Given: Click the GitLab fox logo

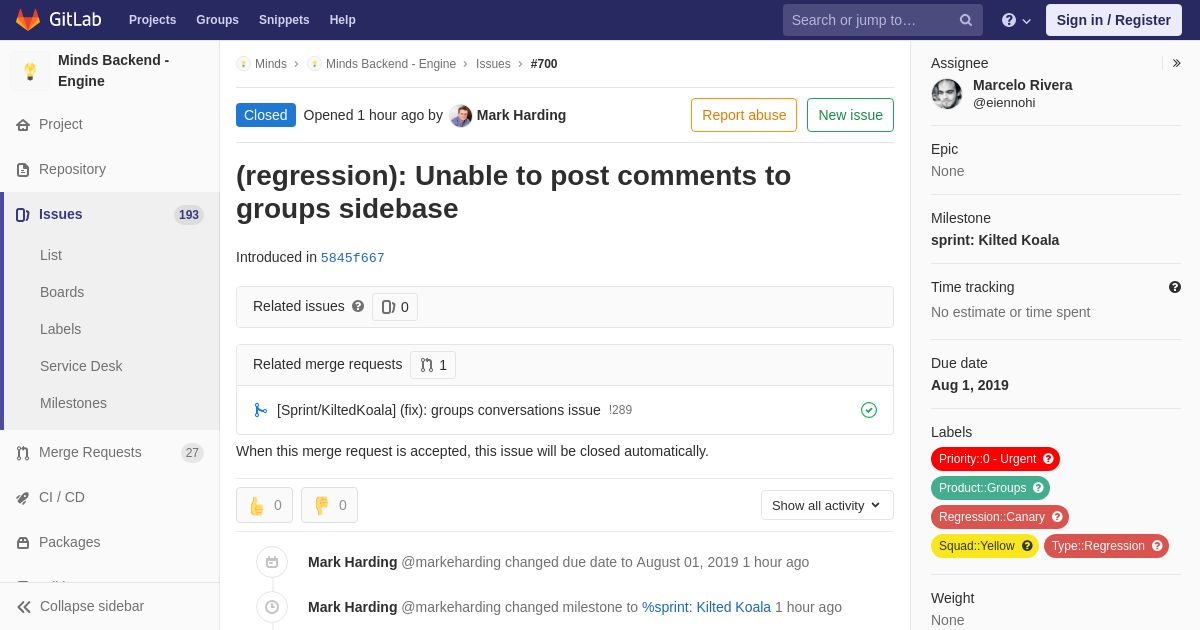Looking at the screenshot, I should (x=28, y=20).
